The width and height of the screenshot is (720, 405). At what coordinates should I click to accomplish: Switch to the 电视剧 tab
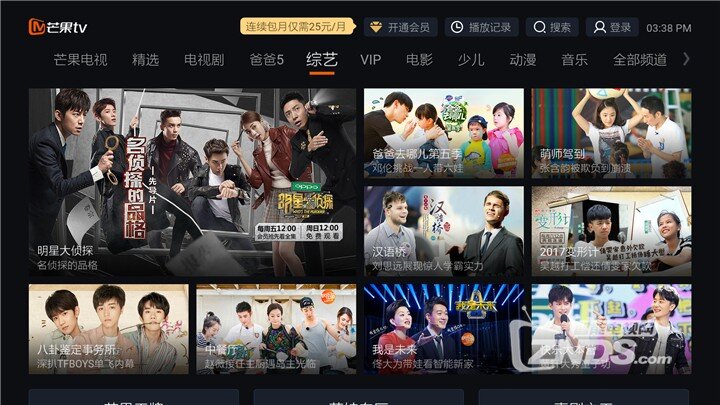click(x=204, y=60)
